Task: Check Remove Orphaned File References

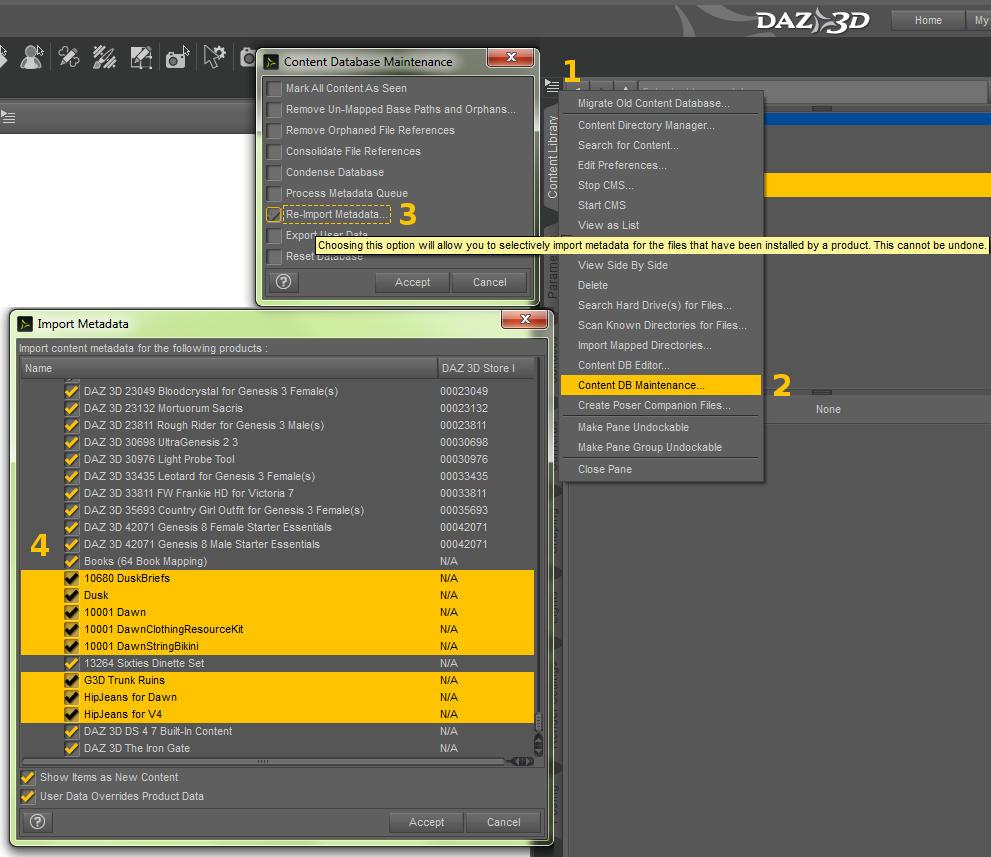Action: [x=274, y=131]
